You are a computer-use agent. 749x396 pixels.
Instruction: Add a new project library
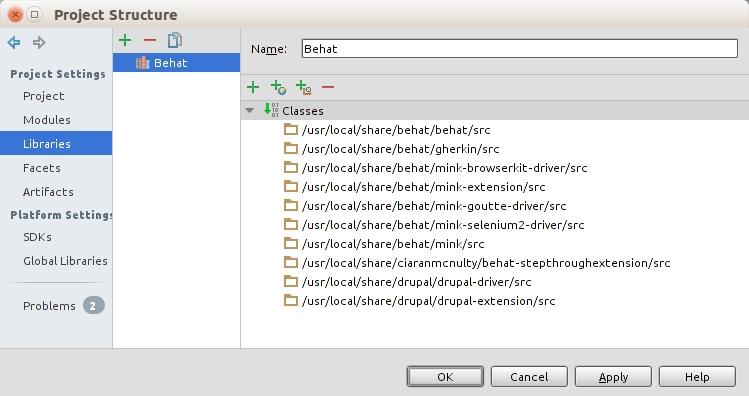click(x=125, y=40)
